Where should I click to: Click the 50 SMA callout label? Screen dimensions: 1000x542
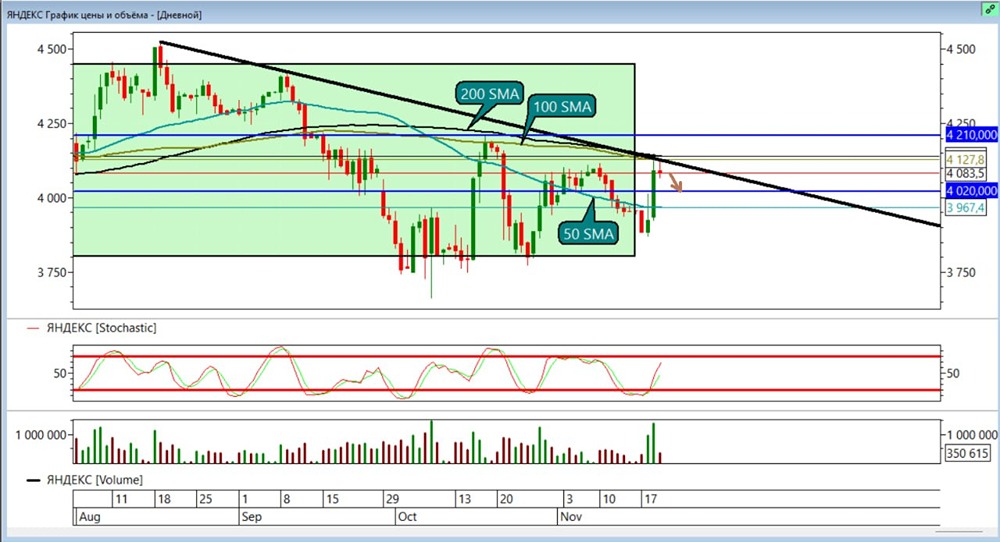(x=588, y=233)
